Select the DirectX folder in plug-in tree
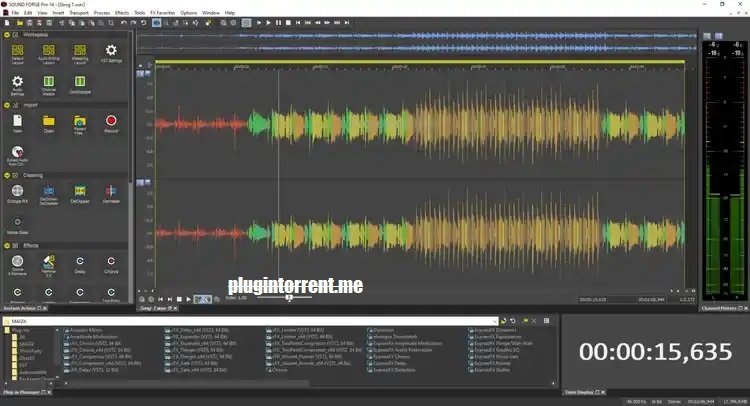The height and width of the screenshot is (406, 750). point(26,358)
